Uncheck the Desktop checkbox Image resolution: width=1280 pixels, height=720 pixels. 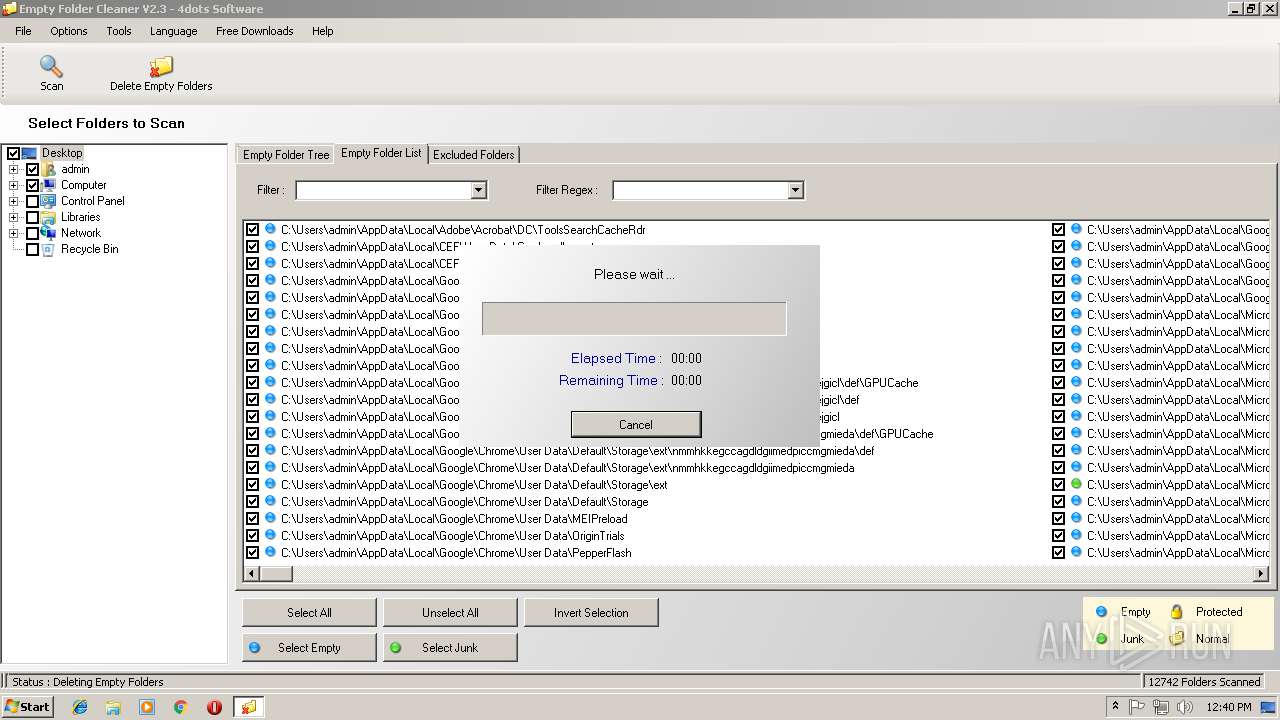pyautogui.click(x=13, y=153)
